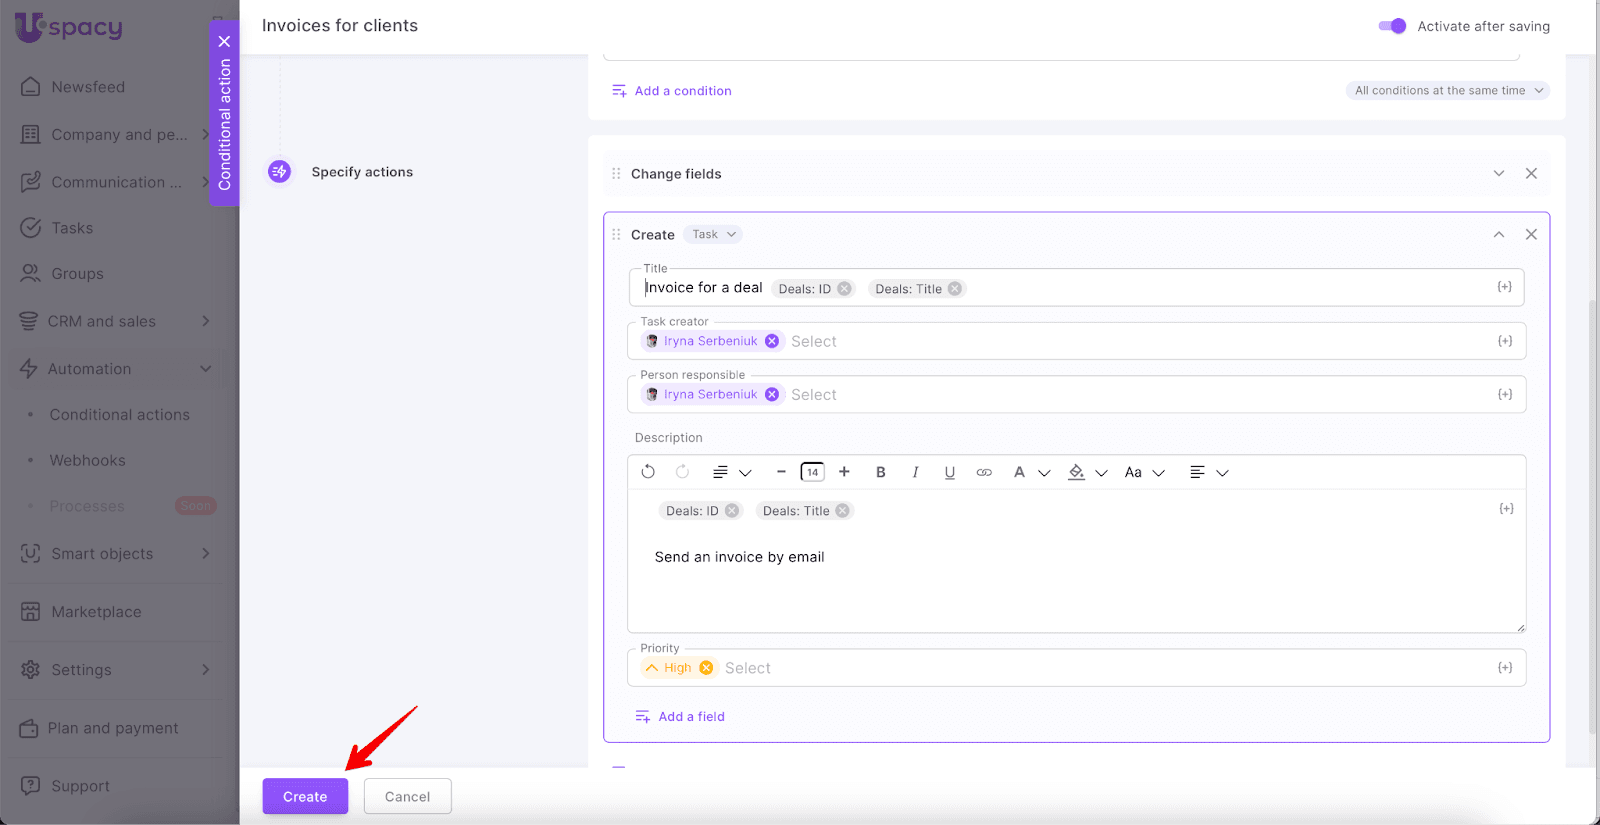
Task: Click Add a field link
Action: 691,717
